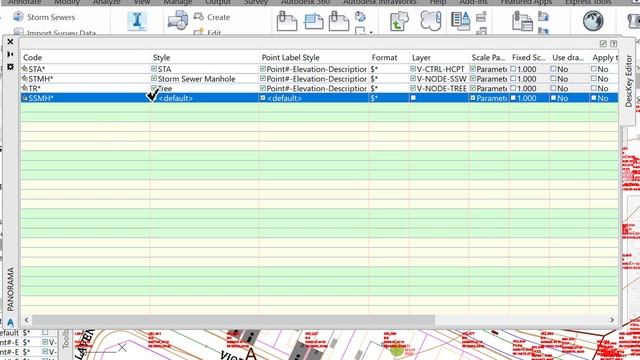The height and width of the screenshot is (360, 640).
Task: Toggle Layer checkbox for V-NODE-SSW
Action: pos(413,78)
